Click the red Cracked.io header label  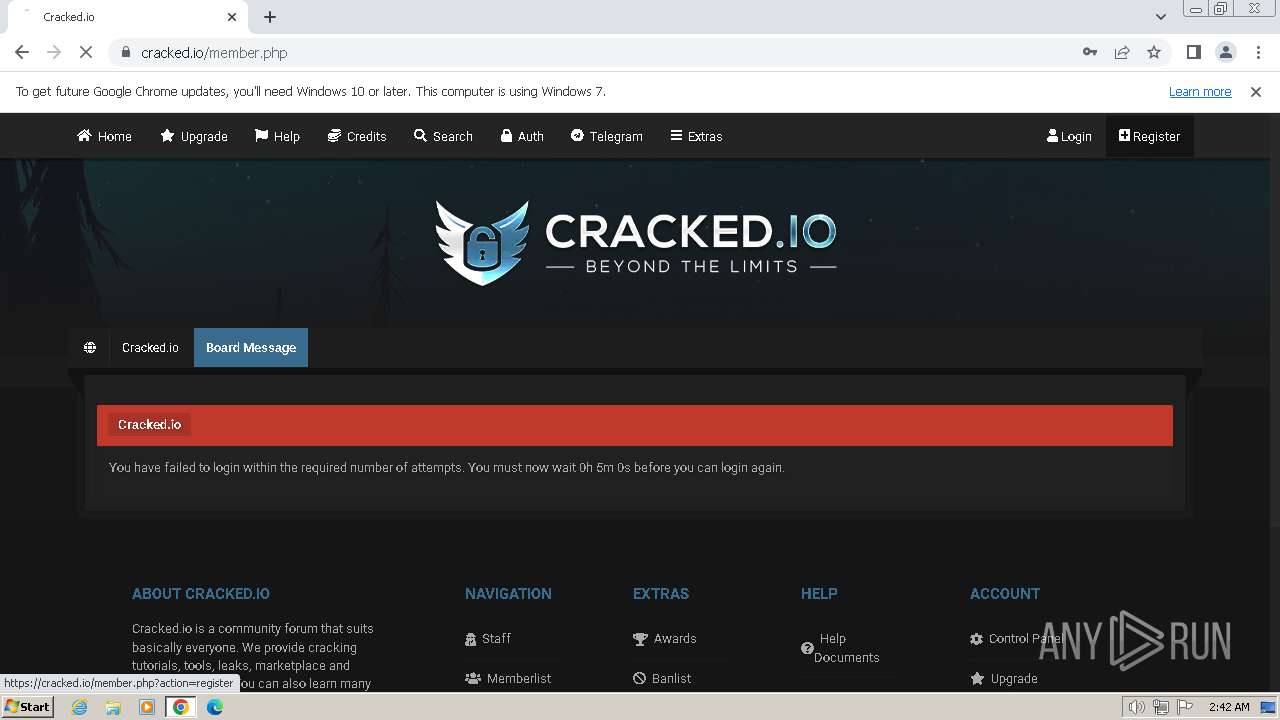click(x=149, y=425)
